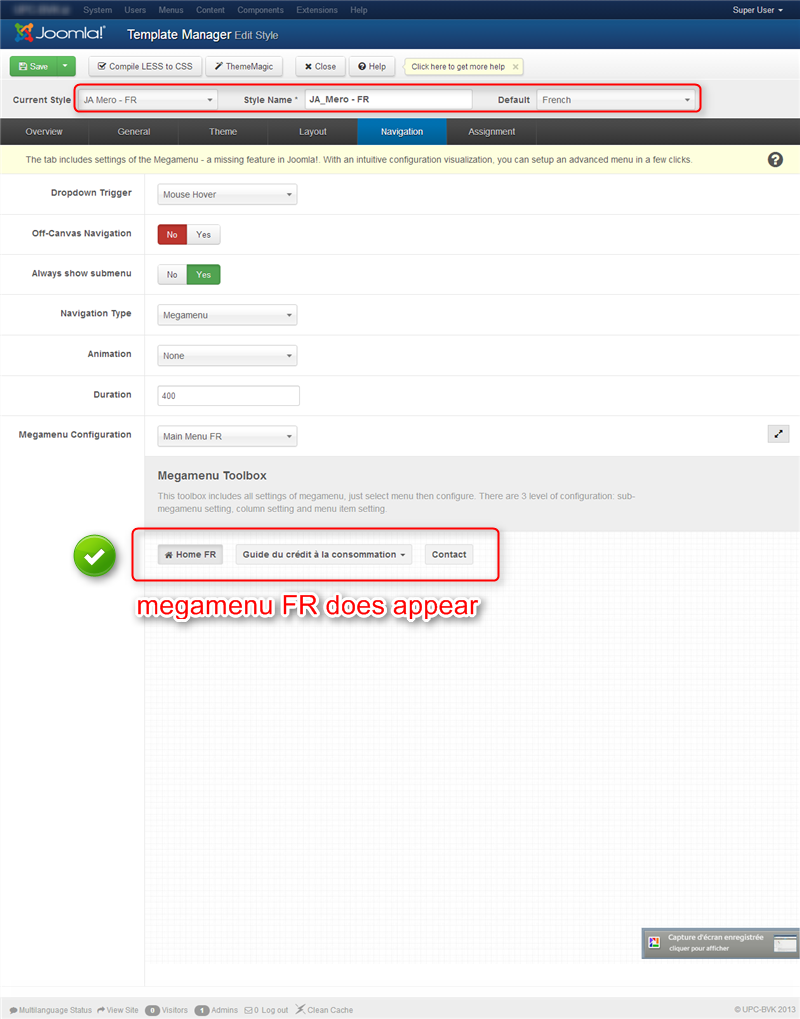
Task: Open the Navigation Type dropdown
Action: 226,314
